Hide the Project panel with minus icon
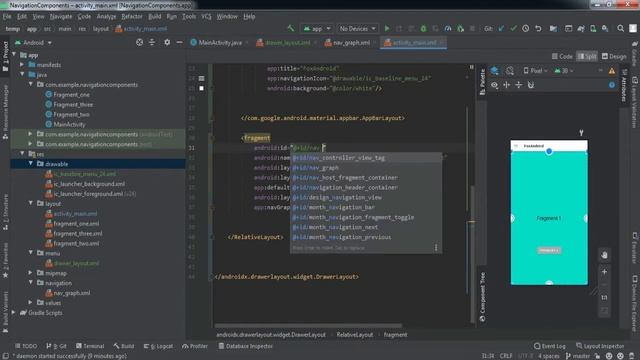The image size is (640, 360). point(179,42)
